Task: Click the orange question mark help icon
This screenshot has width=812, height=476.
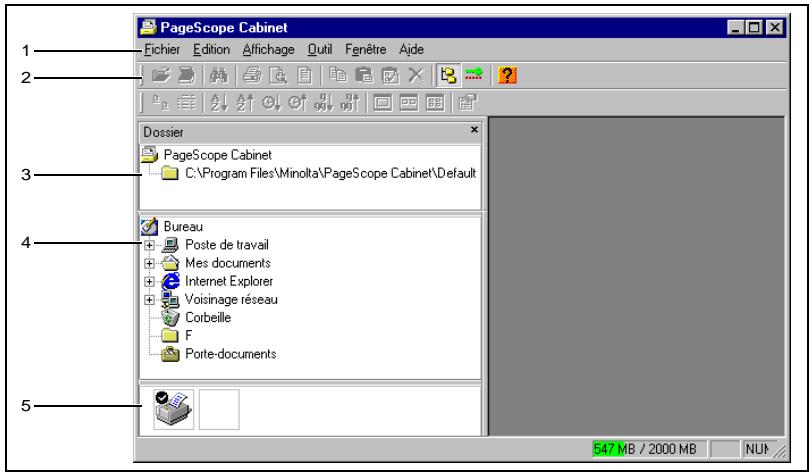Action: click(x=507, y=76)
